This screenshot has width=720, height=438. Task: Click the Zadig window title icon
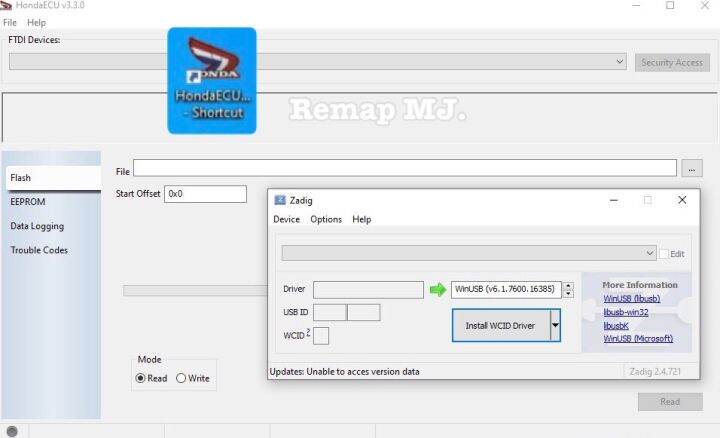tap(279, 200)
